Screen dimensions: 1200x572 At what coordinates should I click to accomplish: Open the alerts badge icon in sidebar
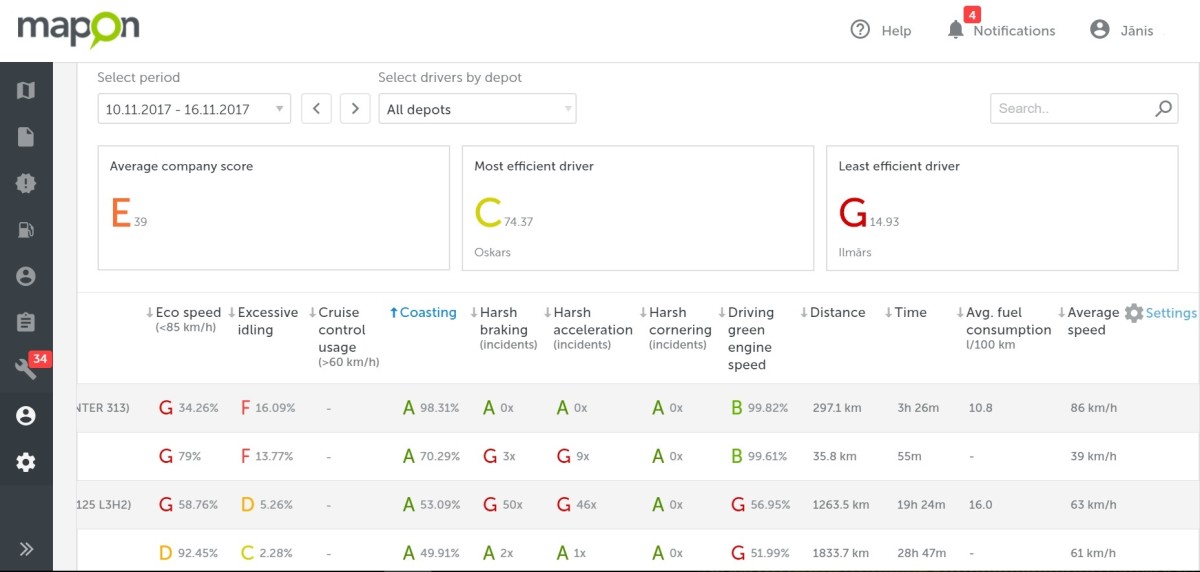pos(26,183)
